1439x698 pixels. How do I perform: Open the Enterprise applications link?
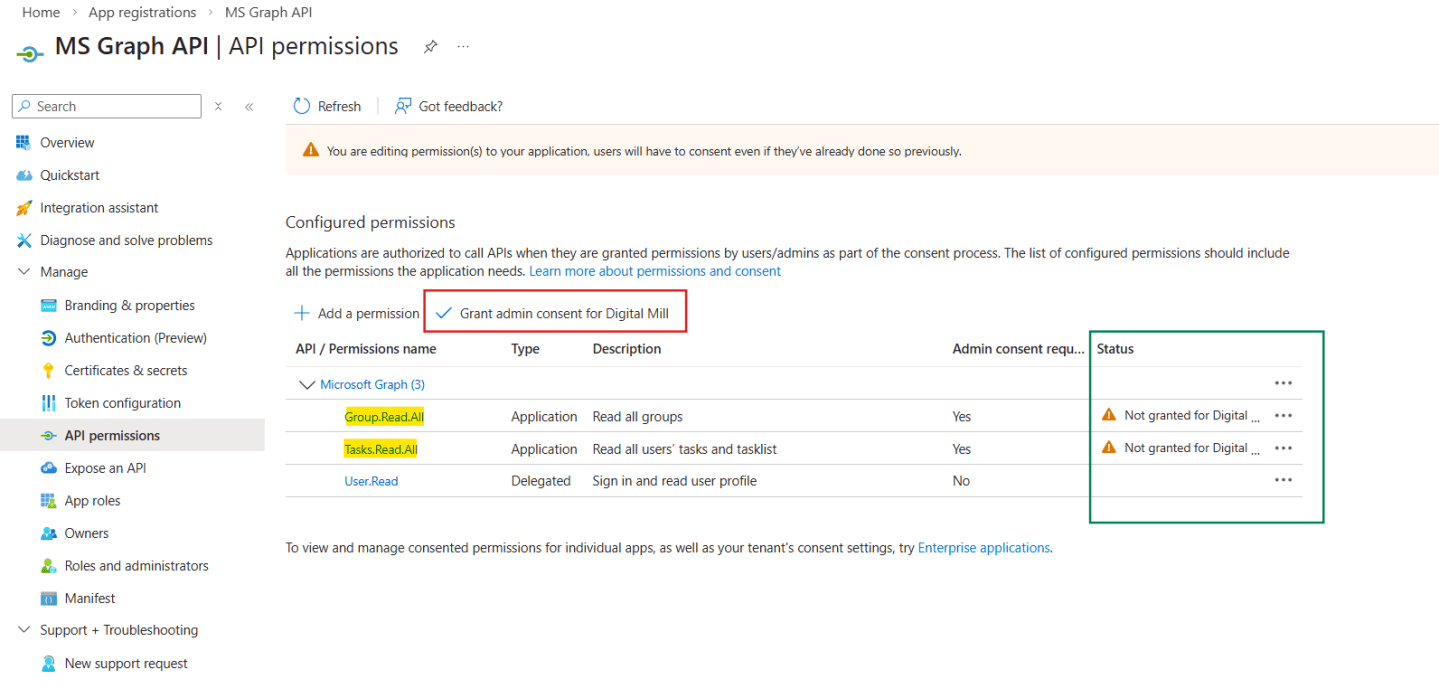click(x=984, y=548)
